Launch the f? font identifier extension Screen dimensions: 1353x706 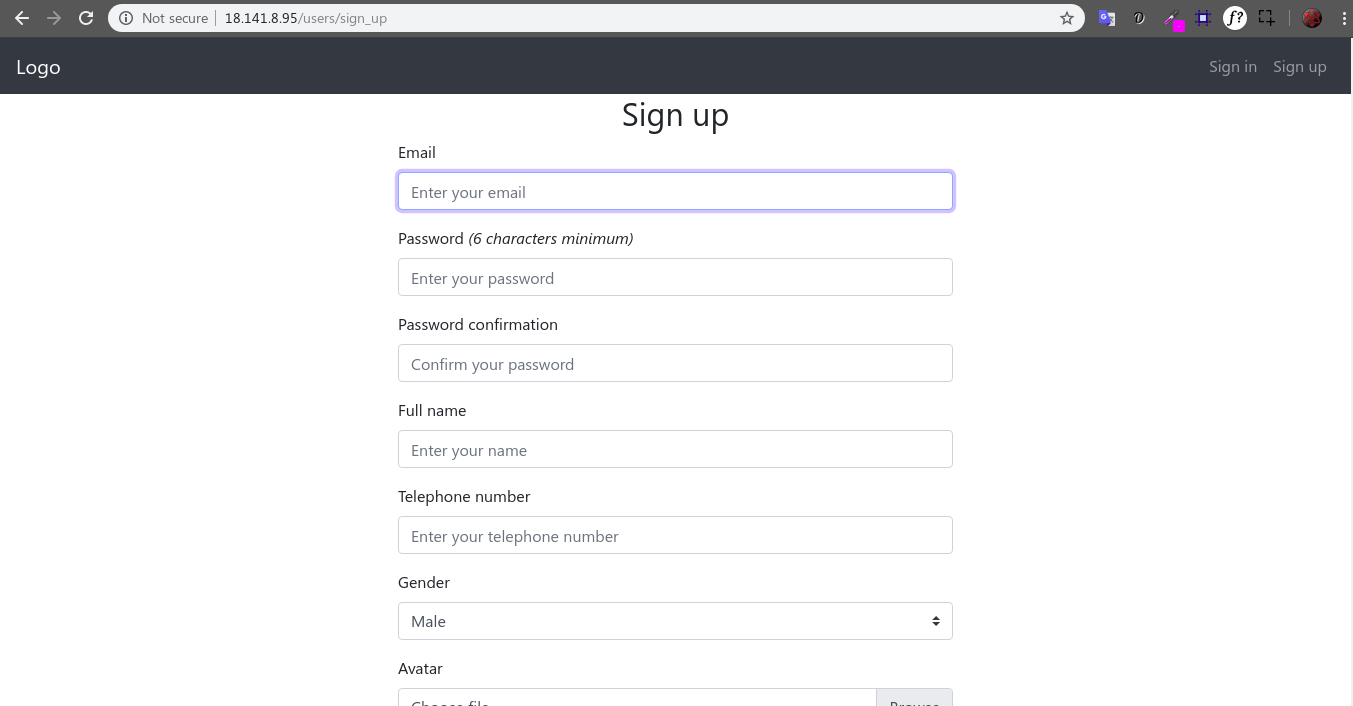tap(1235, 18)
